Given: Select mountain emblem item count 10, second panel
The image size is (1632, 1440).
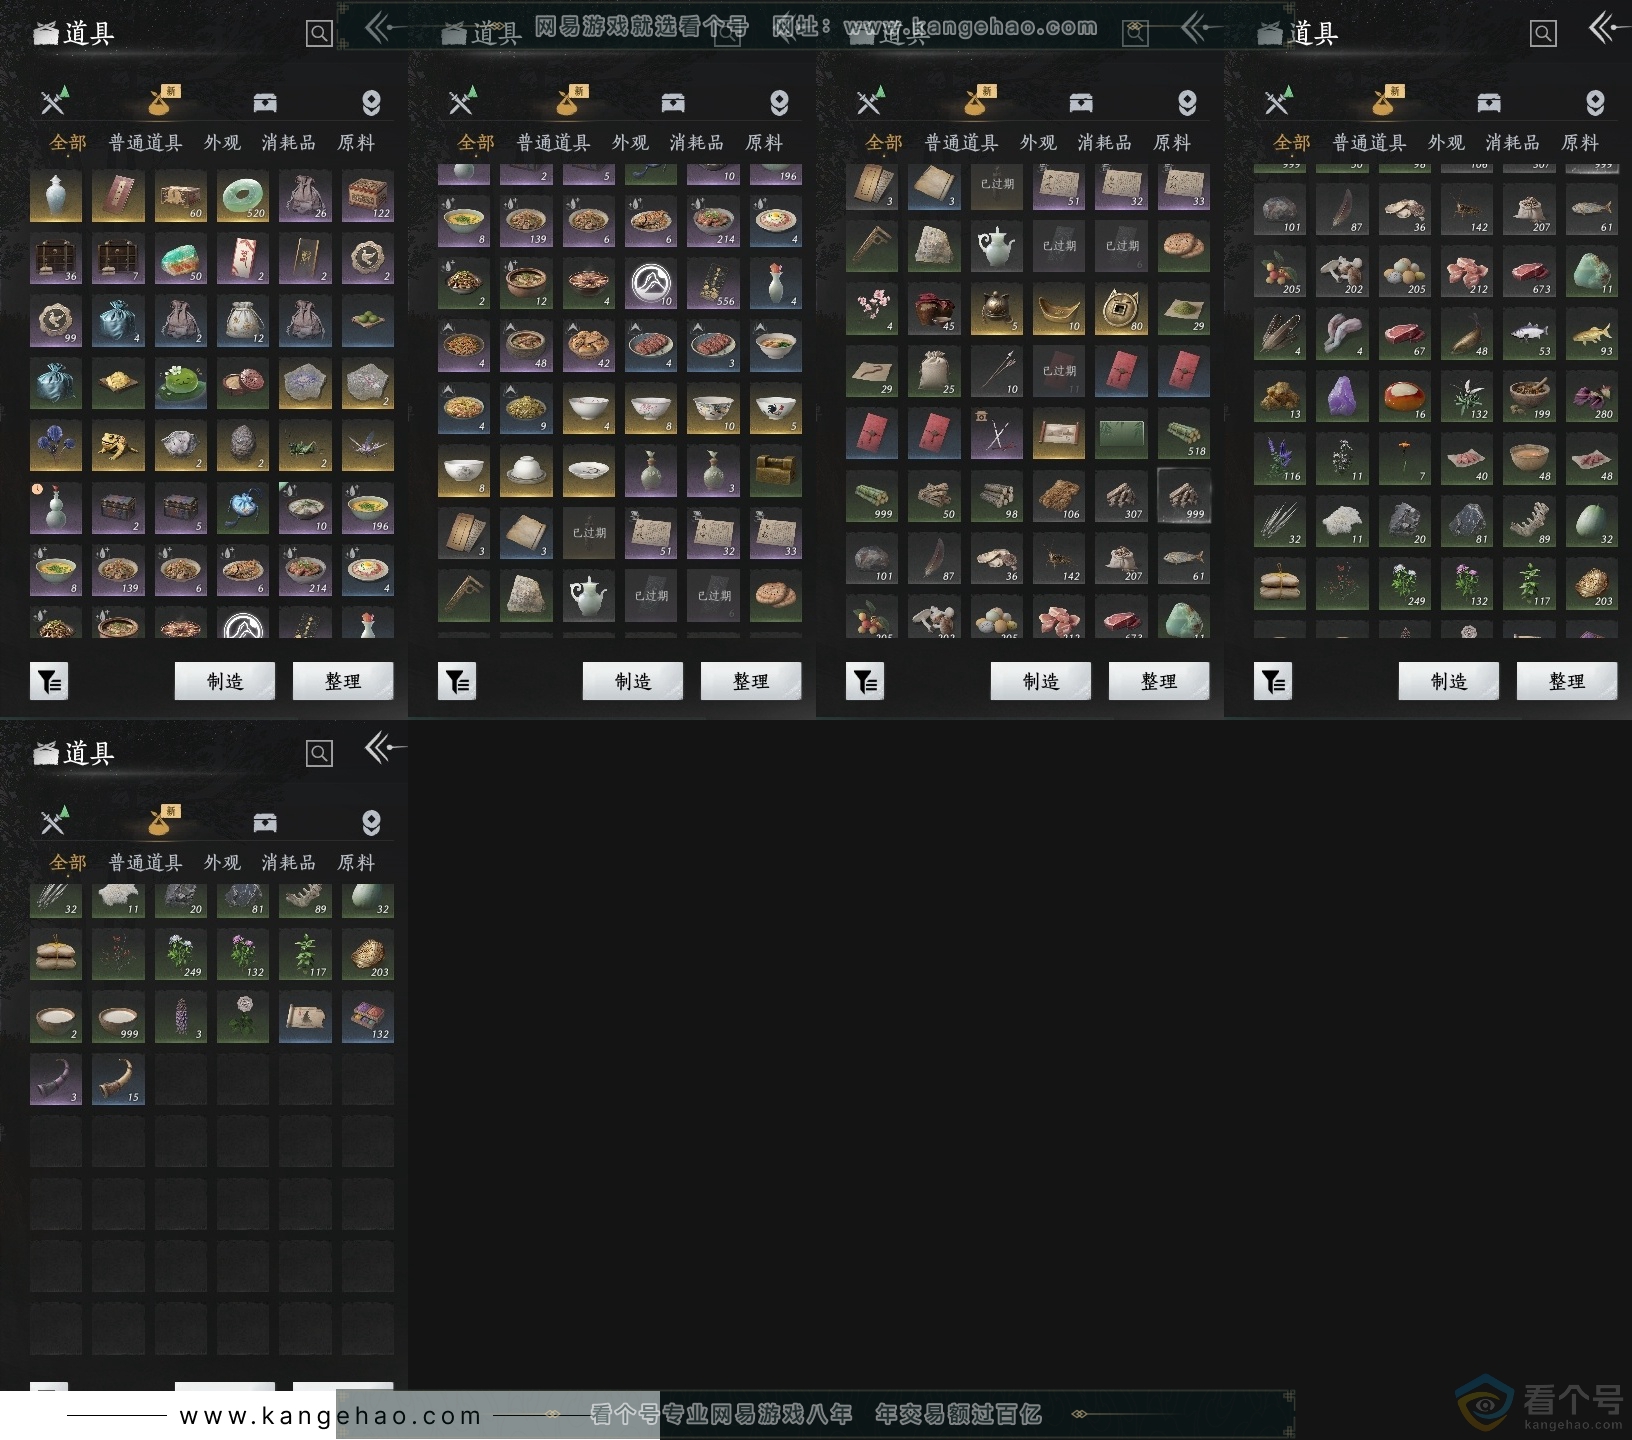Looking at the screenshot, I should point(651,284).
